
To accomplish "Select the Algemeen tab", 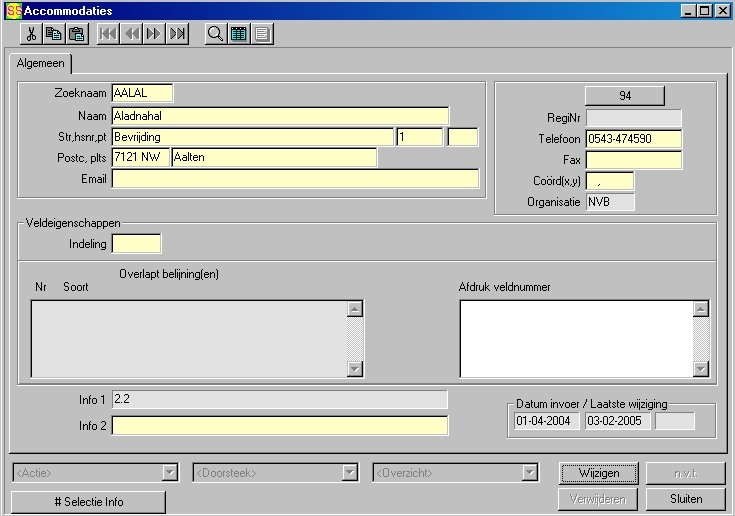I will (x=41, y=64).
